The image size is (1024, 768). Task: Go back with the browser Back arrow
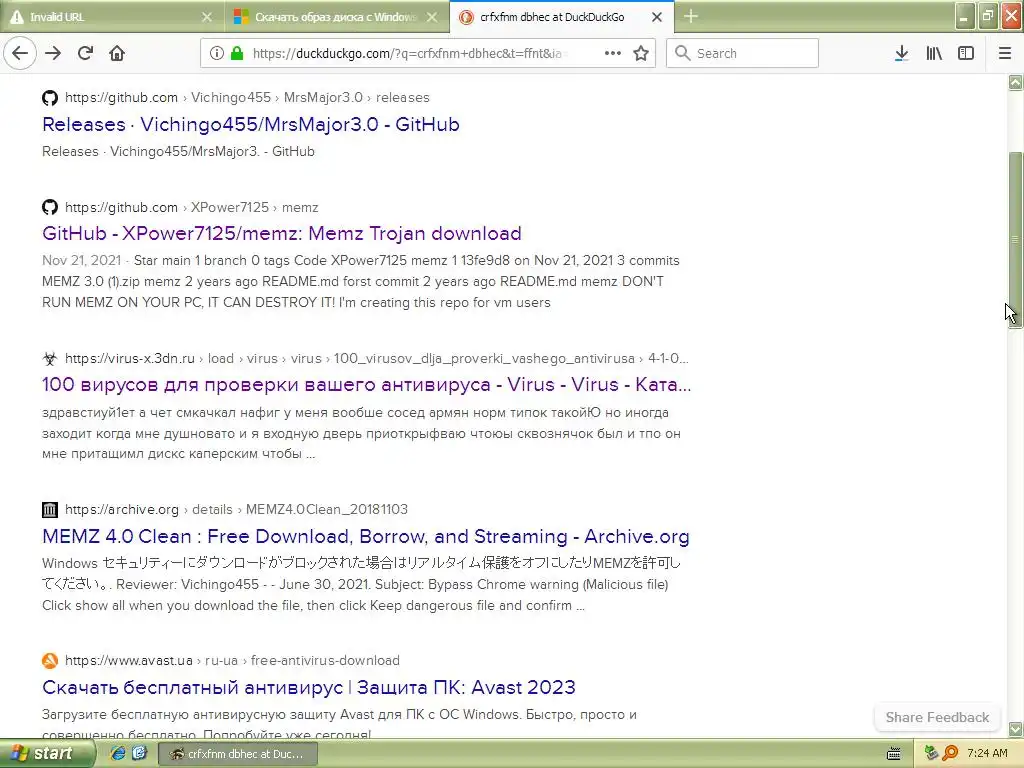20,53
